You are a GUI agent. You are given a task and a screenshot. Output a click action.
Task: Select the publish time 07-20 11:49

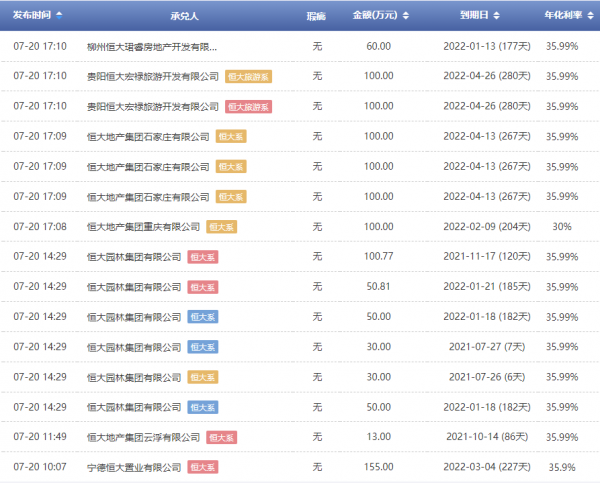tap(40, 437)
